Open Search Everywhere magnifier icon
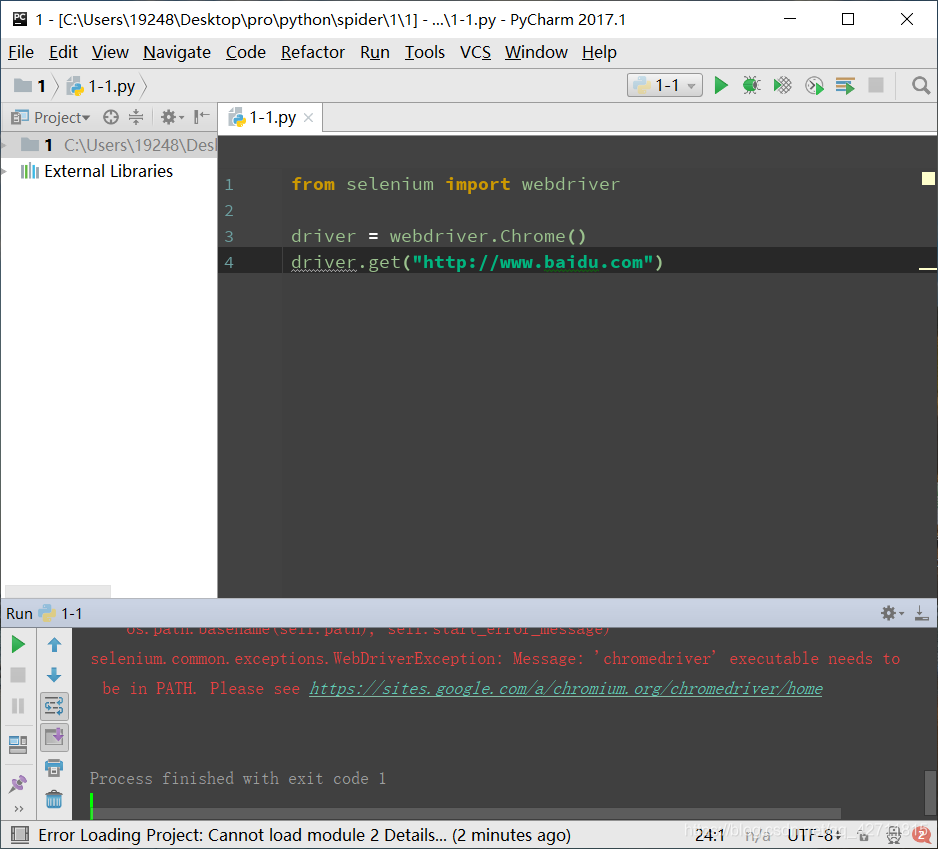This screenshot has height=849, width=938. [920, 85]
